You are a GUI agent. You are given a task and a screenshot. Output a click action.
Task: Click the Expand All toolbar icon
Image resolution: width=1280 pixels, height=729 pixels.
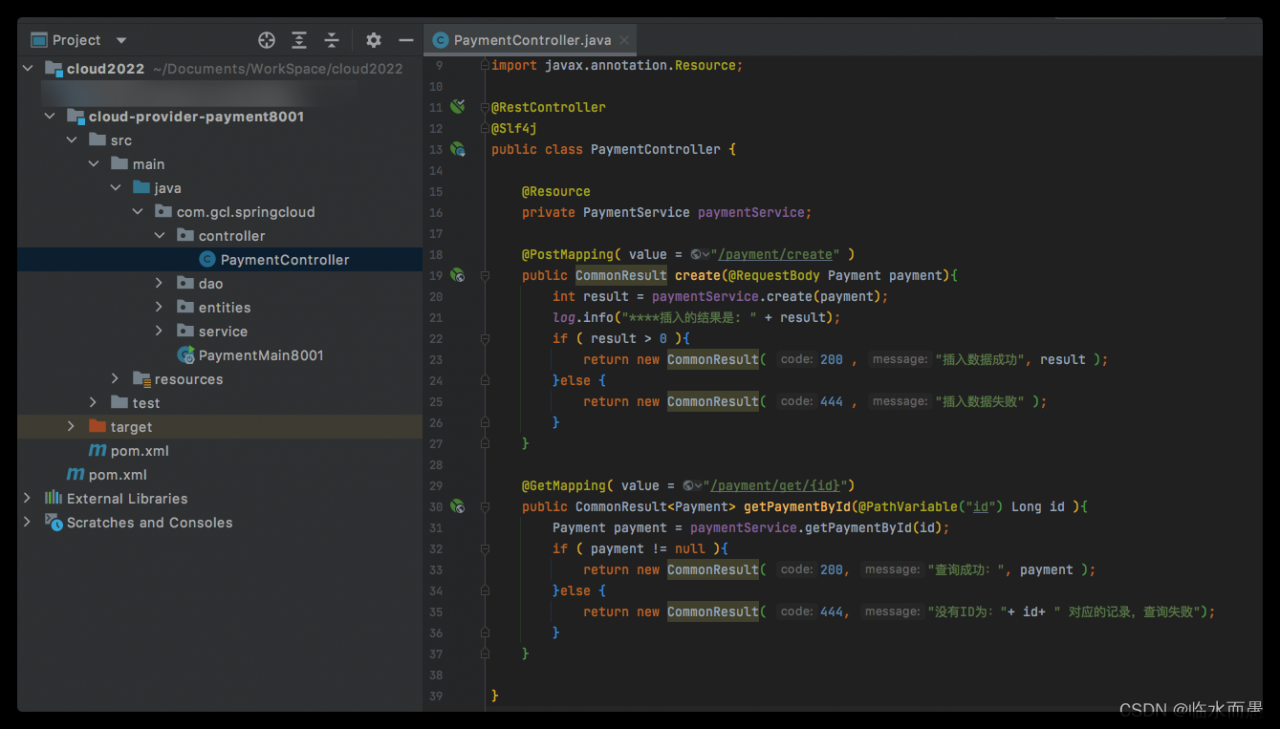click(x=299, y=40)
